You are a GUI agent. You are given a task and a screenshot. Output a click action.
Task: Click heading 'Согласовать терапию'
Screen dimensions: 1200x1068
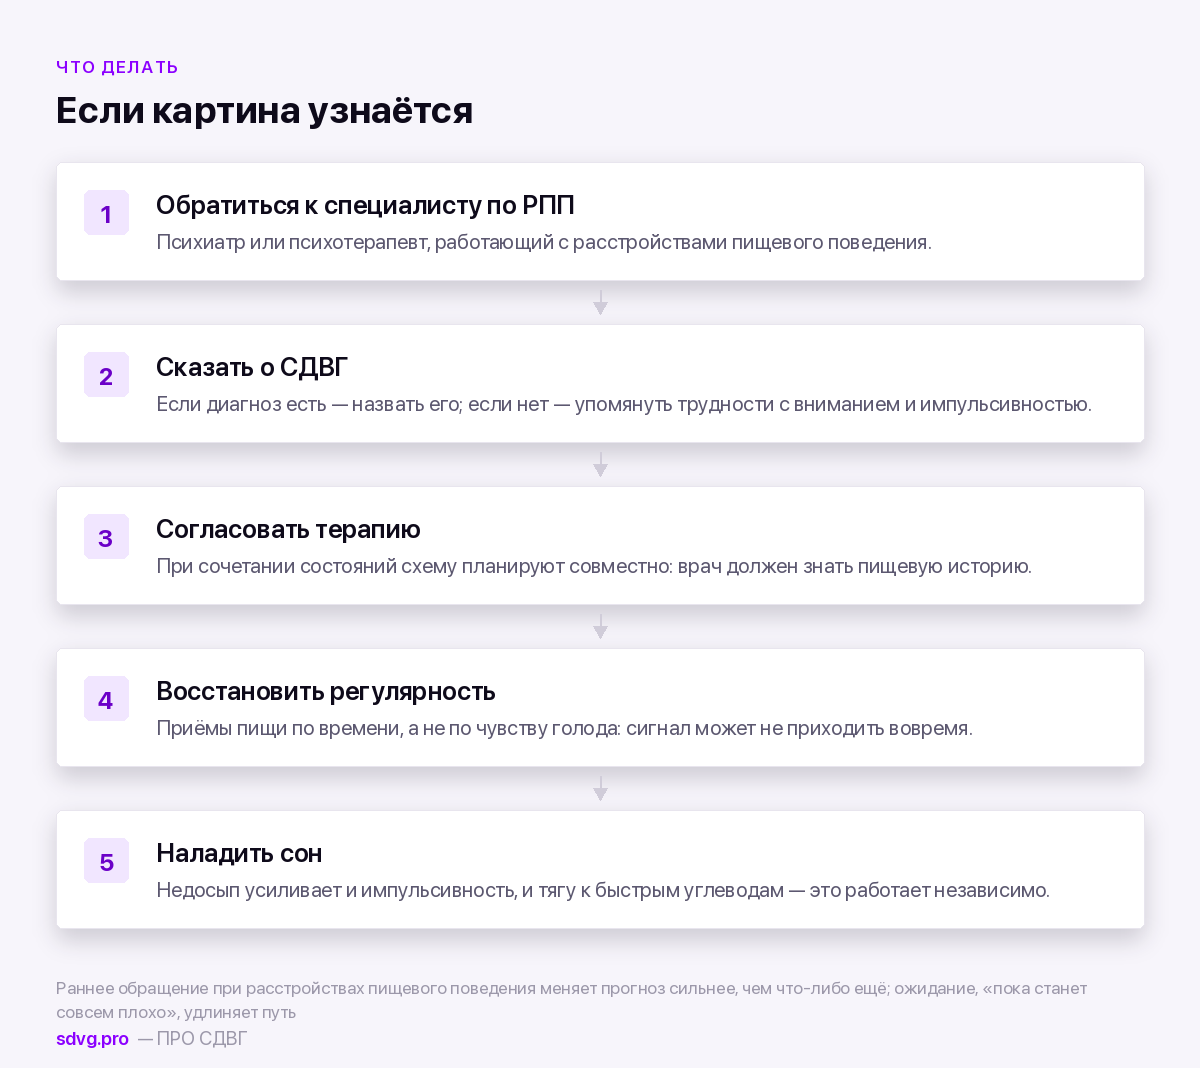pos(288,529)
